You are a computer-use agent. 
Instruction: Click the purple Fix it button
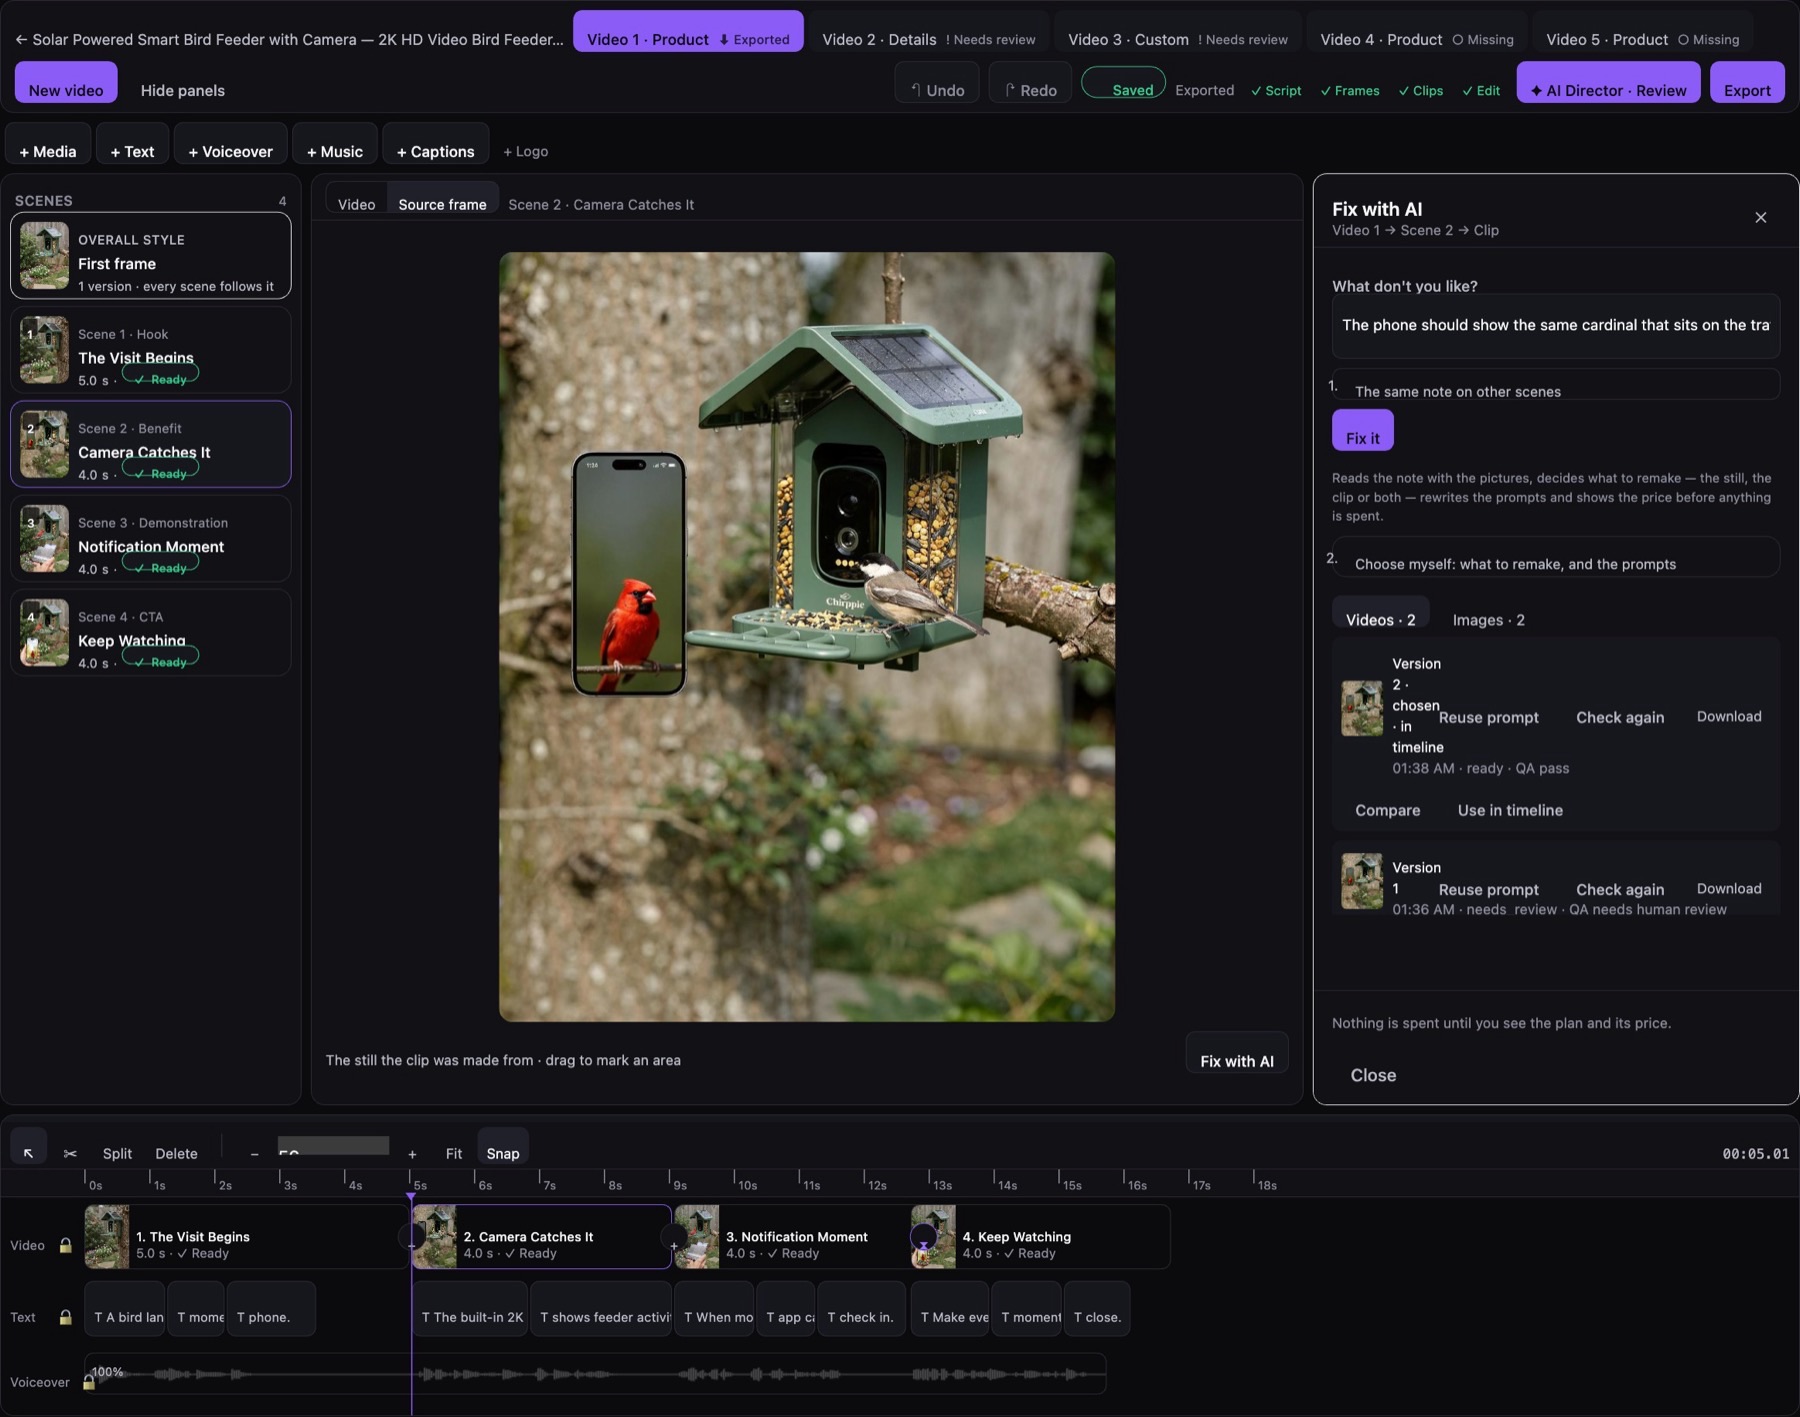(1362, 431)
